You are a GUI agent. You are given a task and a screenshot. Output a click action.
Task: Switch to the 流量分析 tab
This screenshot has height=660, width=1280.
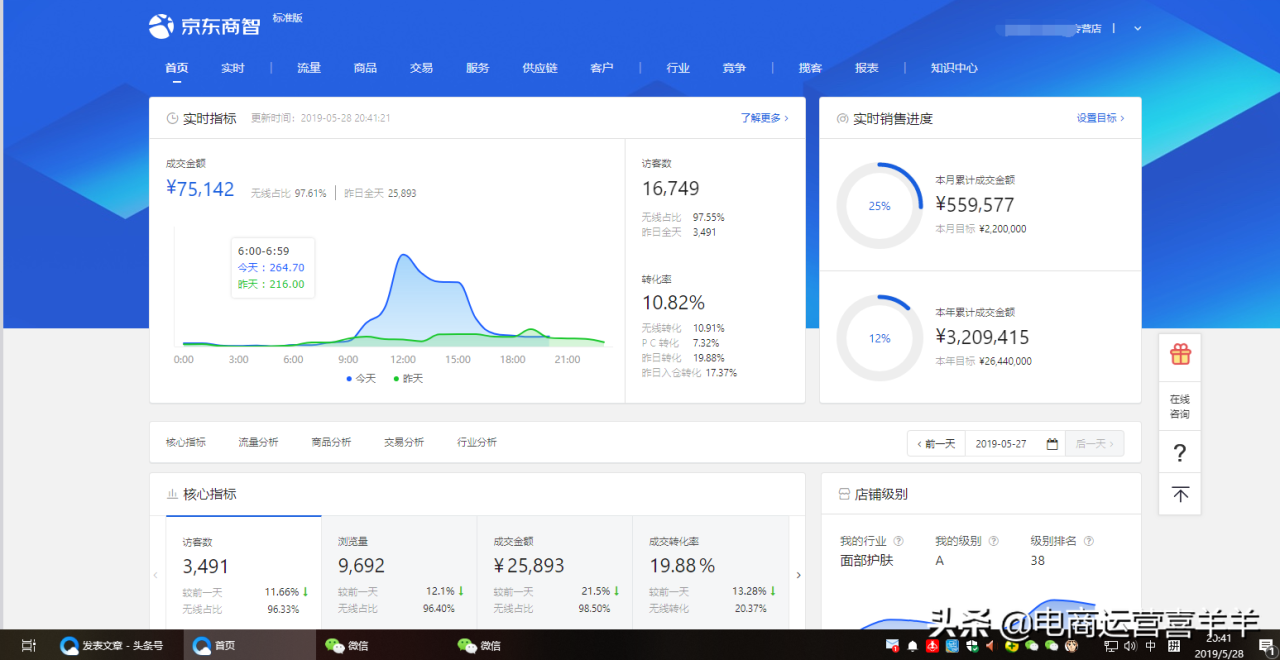click(258, 441)
